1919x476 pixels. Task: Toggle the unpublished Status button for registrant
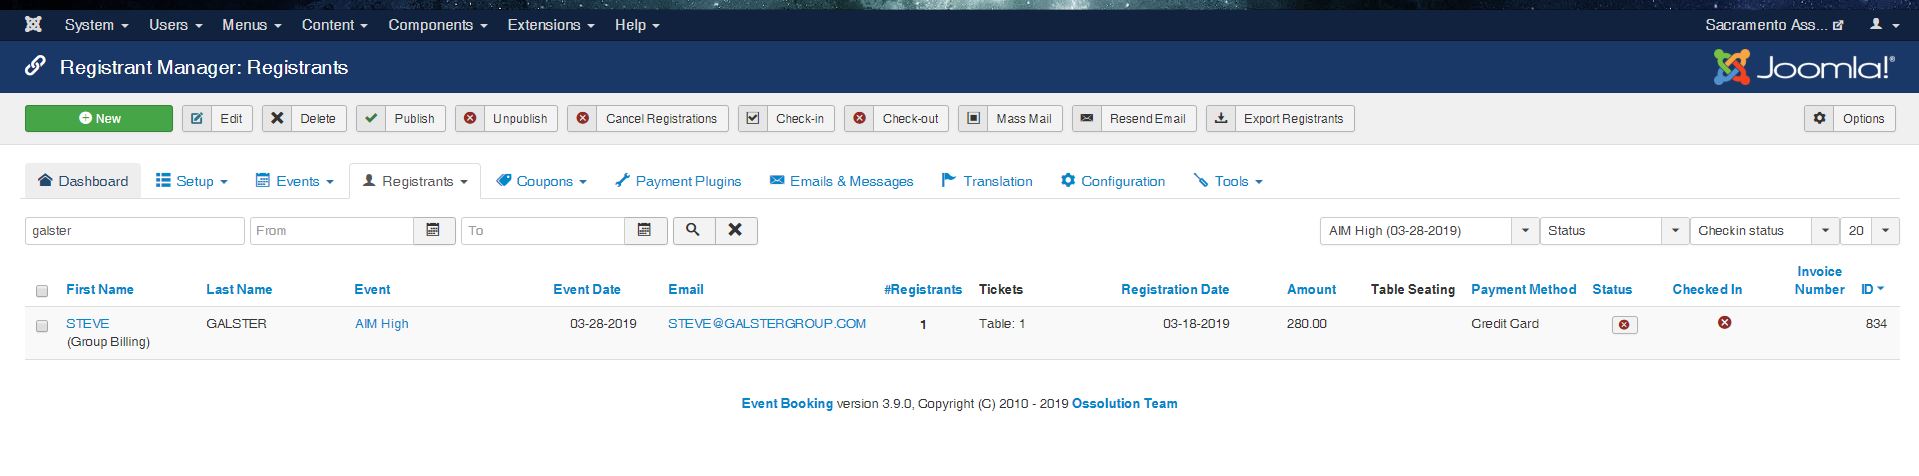coord(1624,325)
